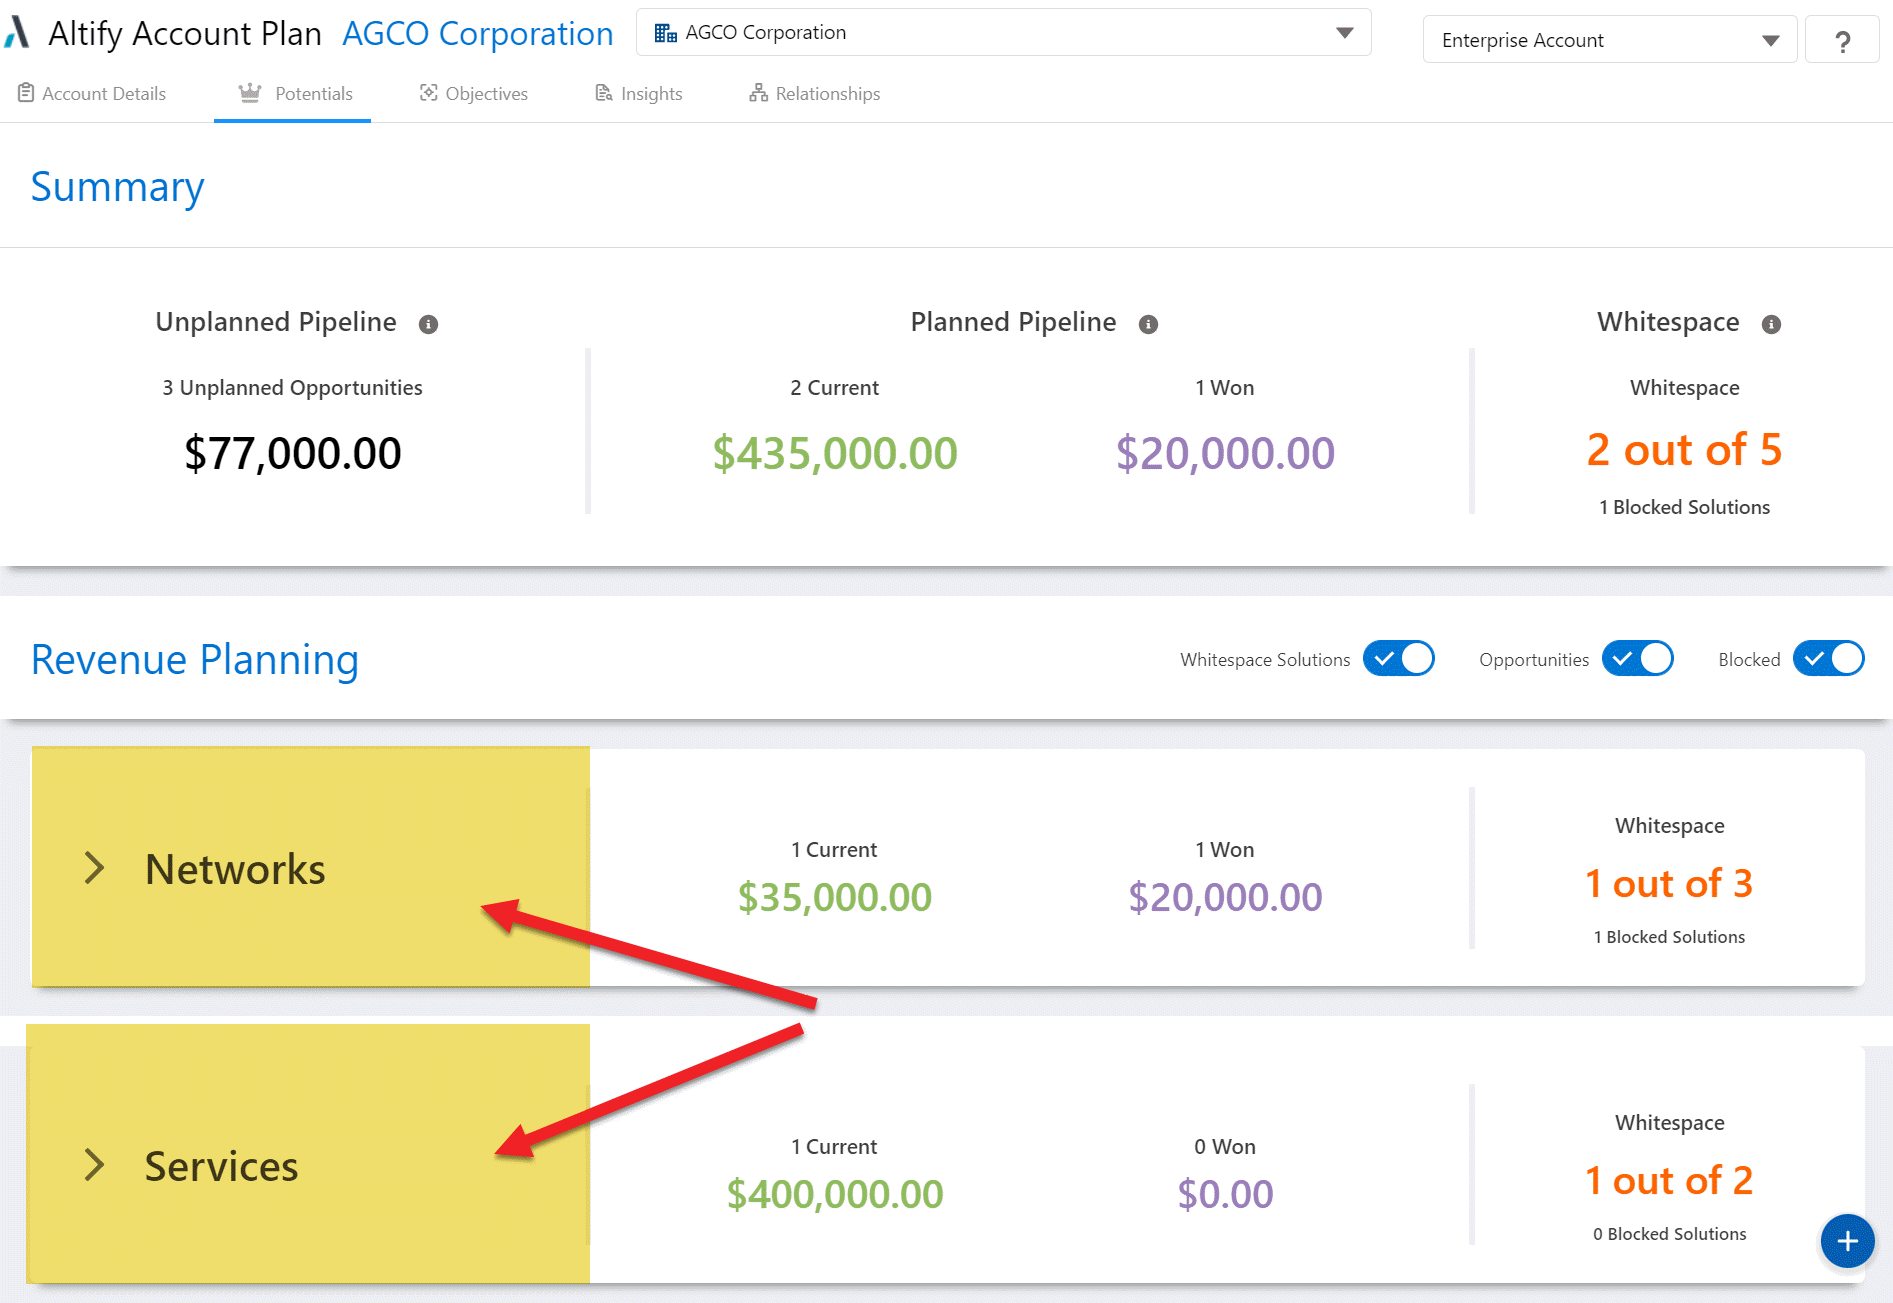Toggle the Opportunities switch
Viewport: 1893px width, 1303px height.
[x=1638, y=659]
